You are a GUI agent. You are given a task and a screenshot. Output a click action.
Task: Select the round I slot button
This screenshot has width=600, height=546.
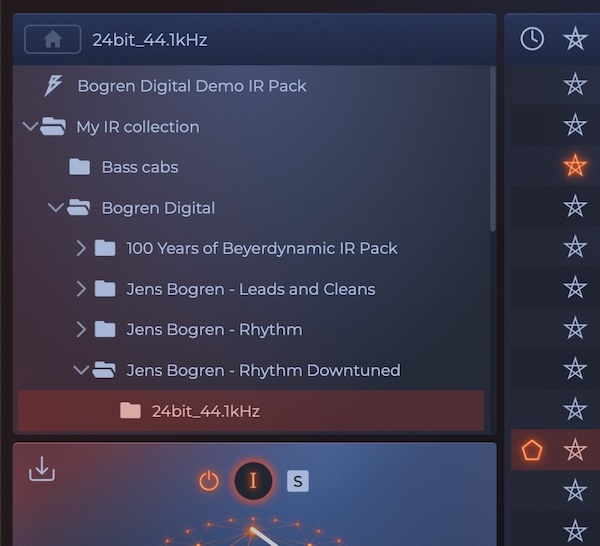point(253,481)
